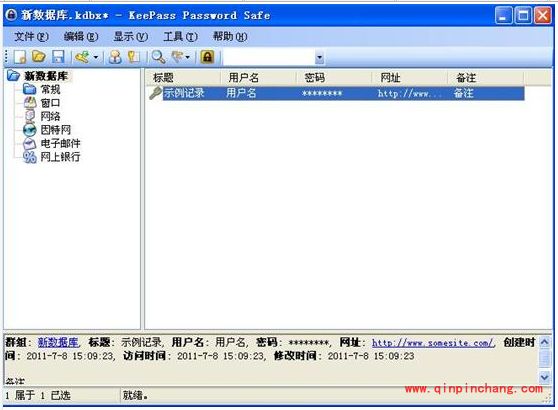This screenshot has width=558, height=410.
Task: Click the details pane scroll up arrow
Action: click(544, 343)
